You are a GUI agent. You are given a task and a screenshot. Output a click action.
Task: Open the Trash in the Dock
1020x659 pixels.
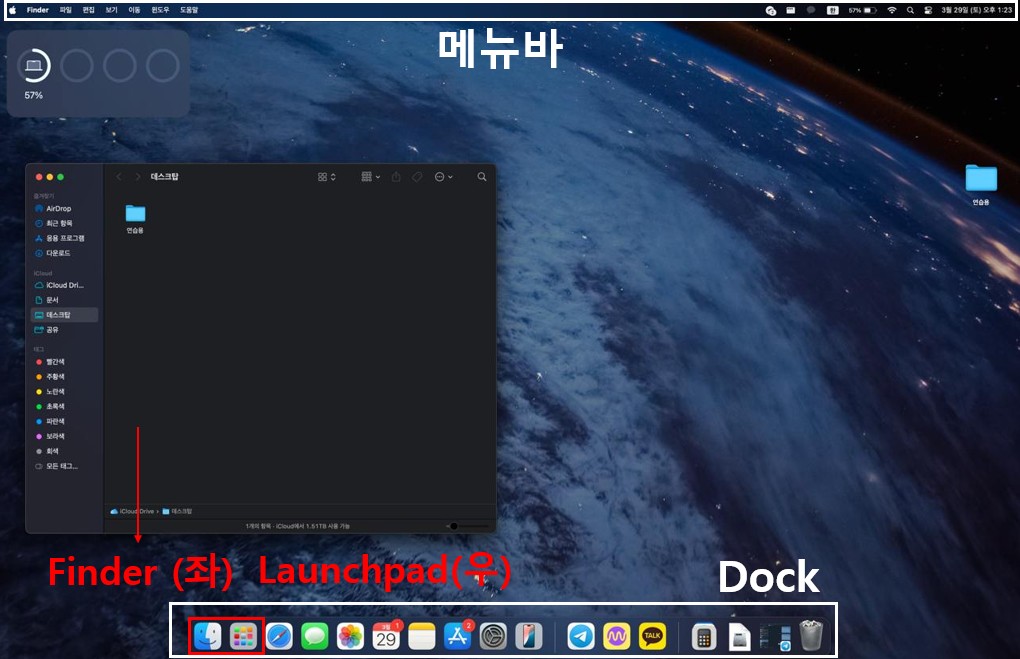click(x=811, y=636)
